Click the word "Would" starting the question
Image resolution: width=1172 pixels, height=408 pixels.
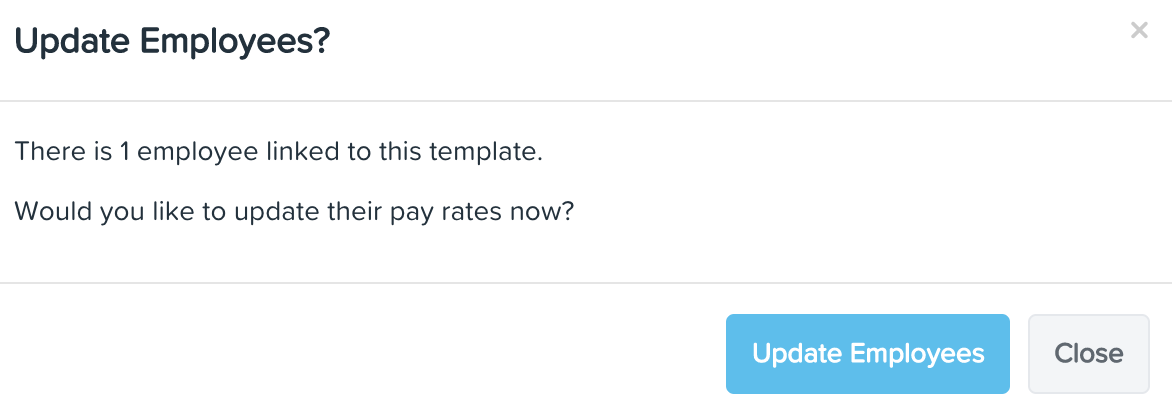pyautogui.click(x=46, y=212)
